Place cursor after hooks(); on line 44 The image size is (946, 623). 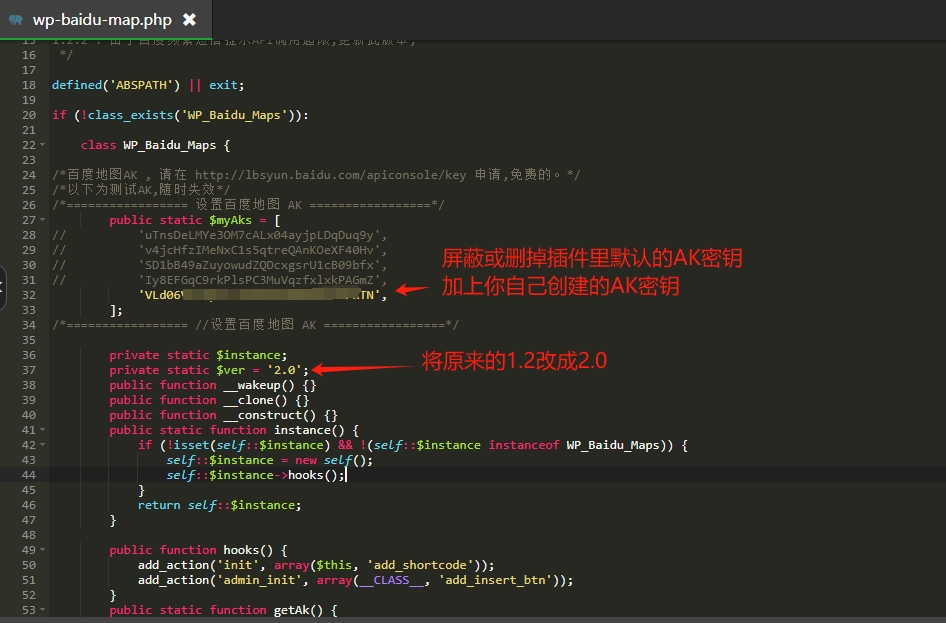coord(346,475)
